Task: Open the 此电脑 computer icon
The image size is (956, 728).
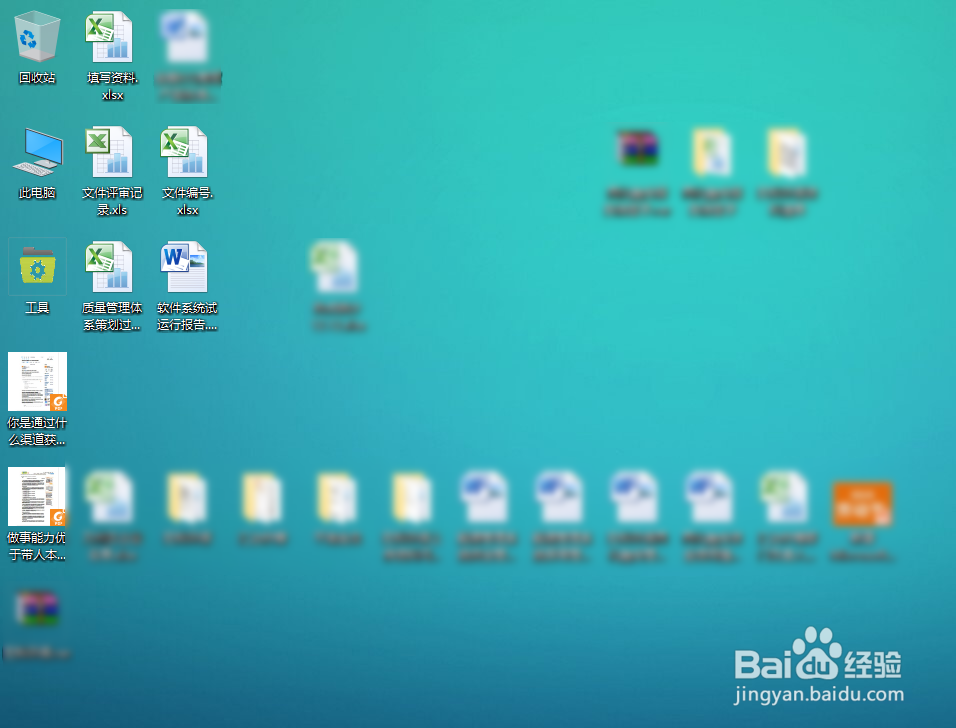Action: (37, 152)
